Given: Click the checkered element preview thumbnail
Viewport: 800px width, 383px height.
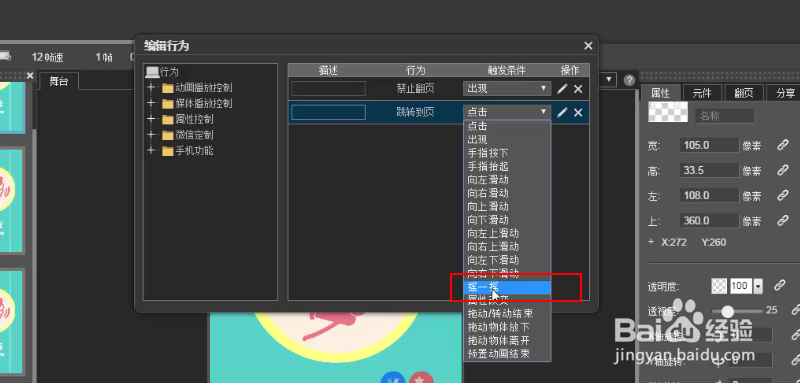Looking at the screenshot, I should pos(668,112).
